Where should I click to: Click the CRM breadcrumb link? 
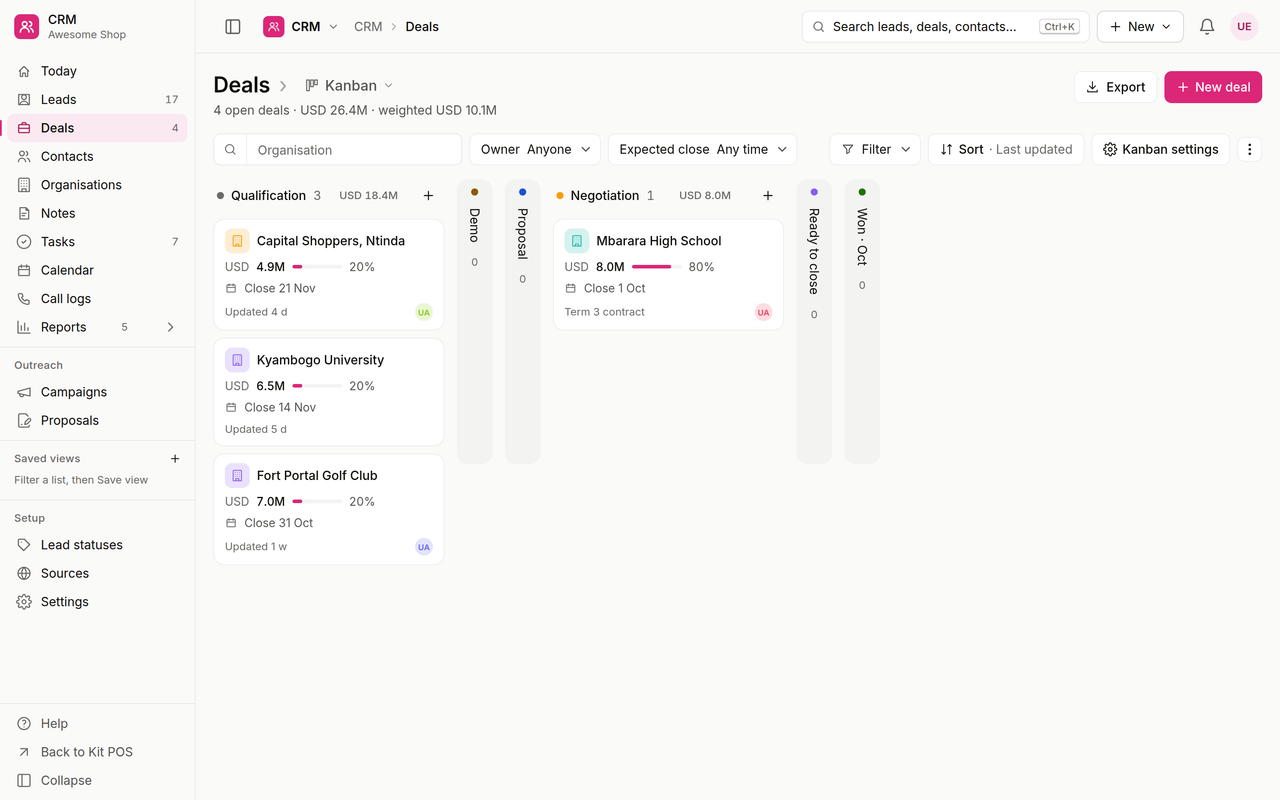point(368,27)
